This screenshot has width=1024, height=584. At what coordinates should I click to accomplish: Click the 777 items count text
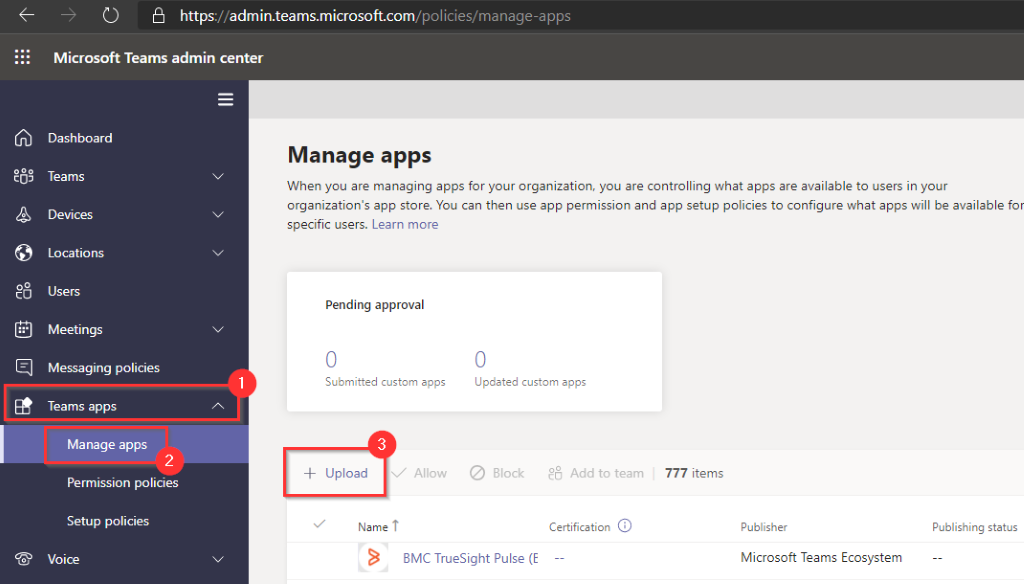694,473
